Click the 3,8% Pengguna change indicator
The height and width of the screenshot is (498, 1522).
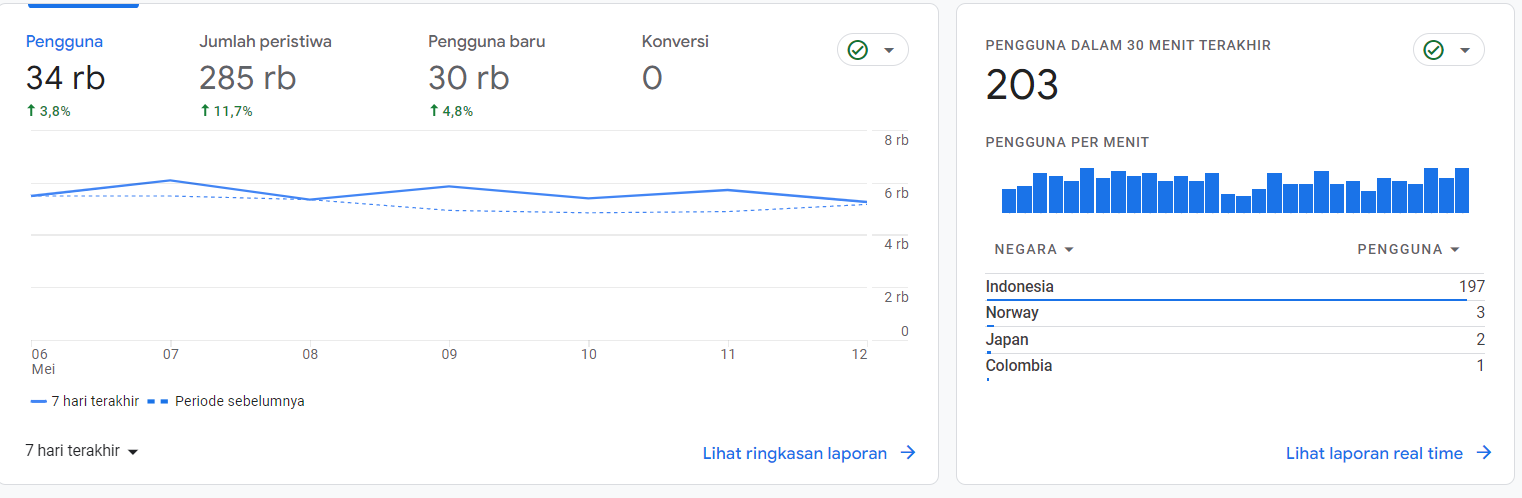(48, 111)
